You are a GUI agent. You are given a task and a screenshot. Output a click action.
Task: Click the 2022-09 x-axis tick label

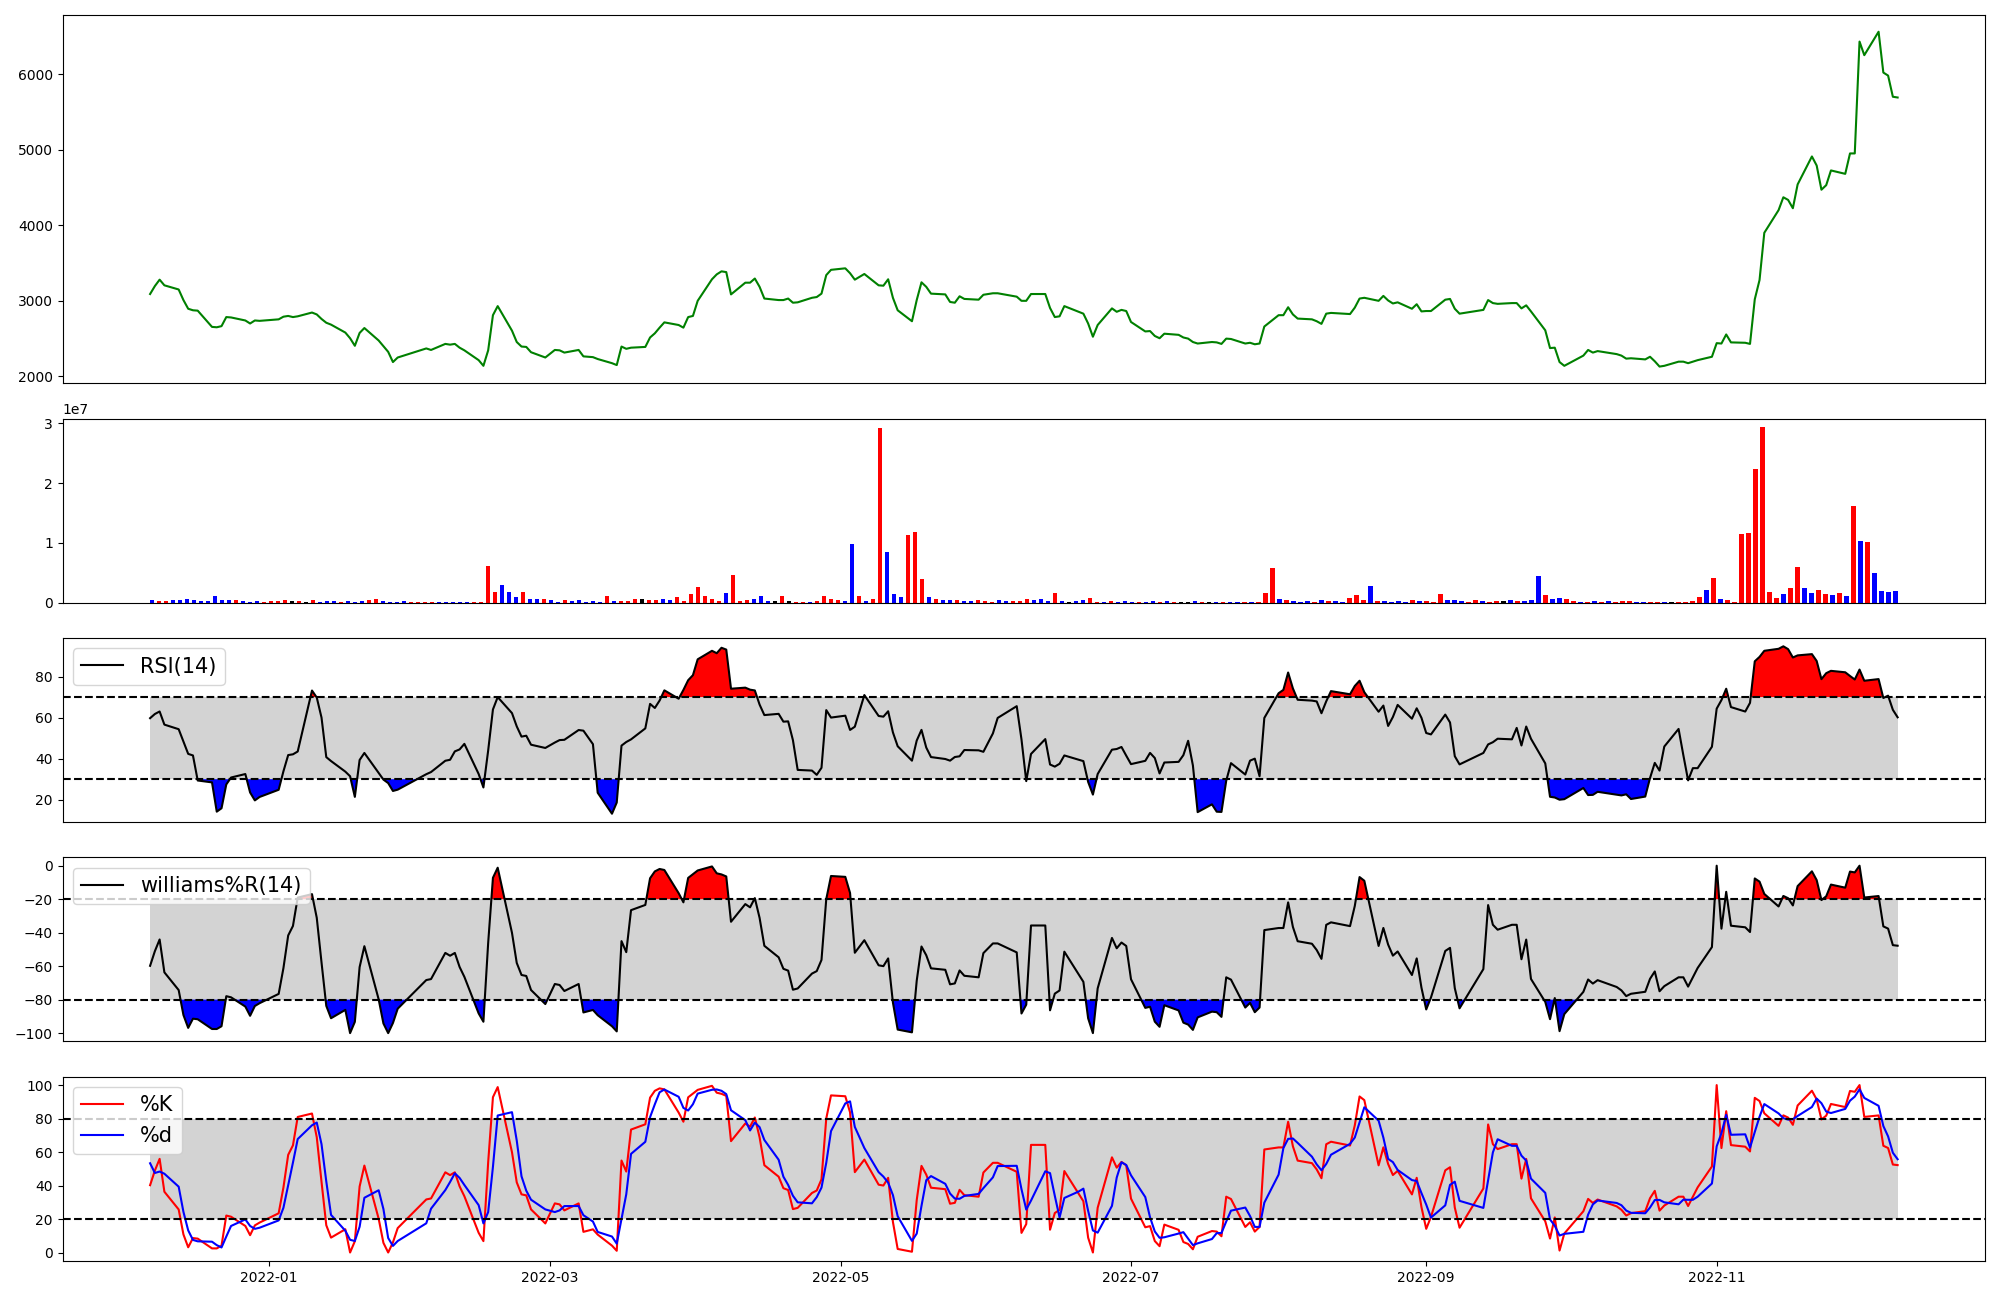tap(1425, 1277)
